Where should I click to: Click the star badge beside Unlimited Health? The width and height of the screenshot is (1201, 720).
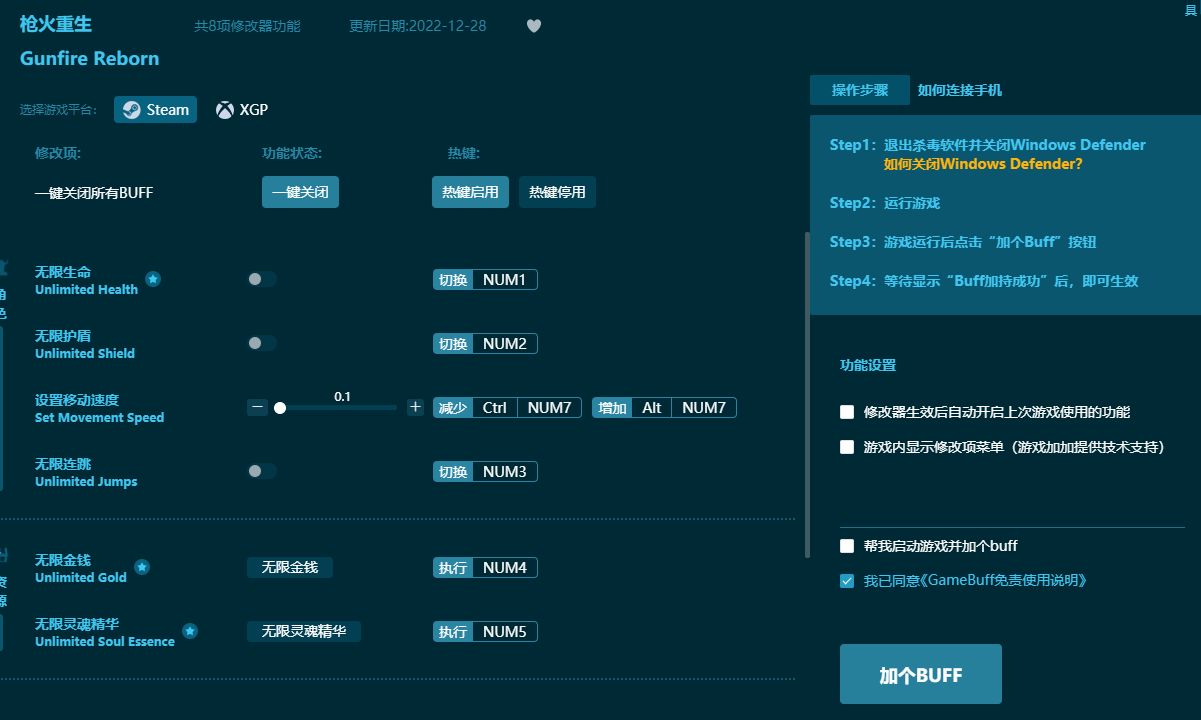153,279
